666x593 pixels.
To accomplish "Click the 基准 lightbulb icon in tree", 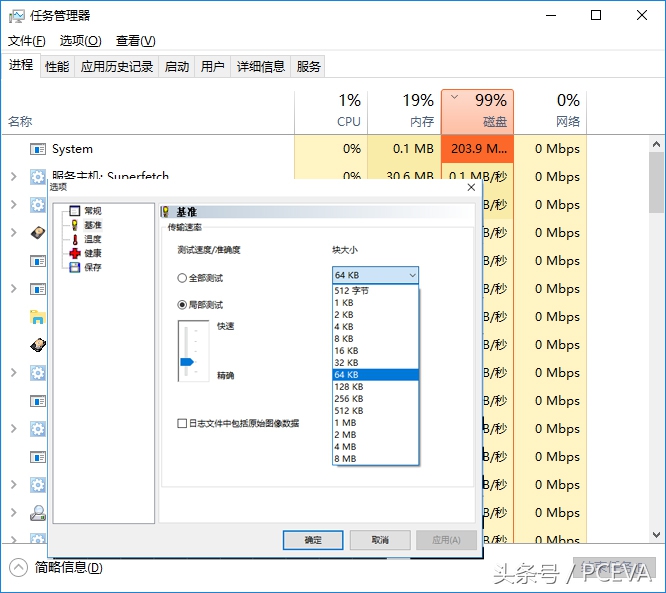I will [75, 225].
